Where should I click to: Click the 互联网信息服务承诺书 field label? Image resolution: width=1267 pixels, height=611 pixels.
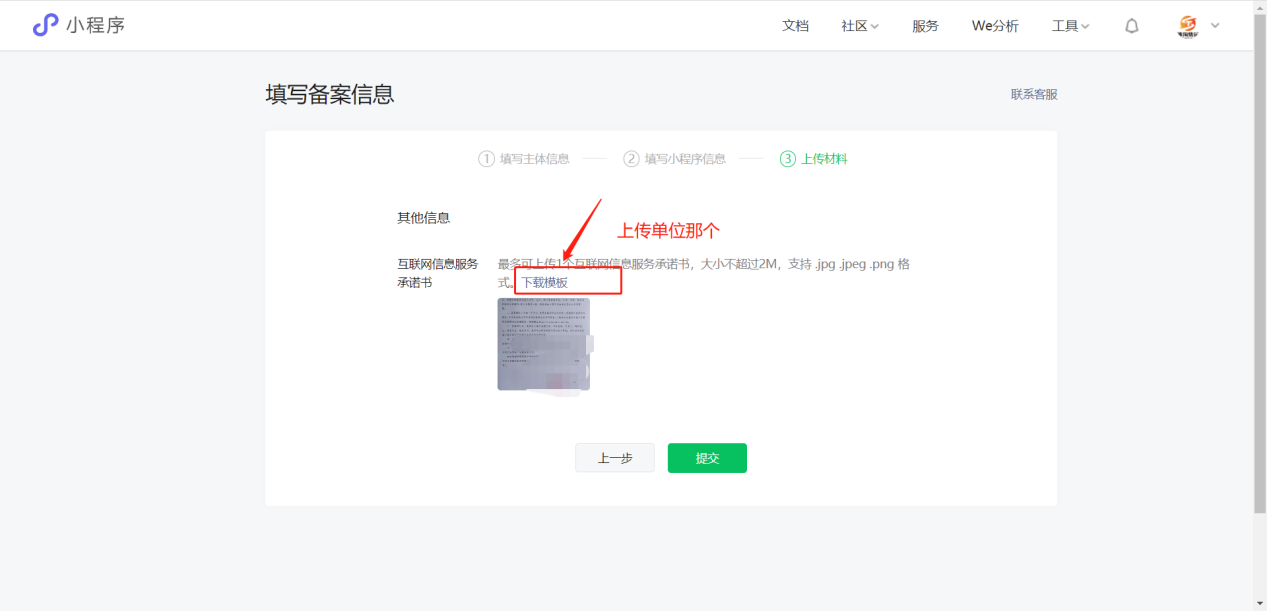click(x=438, y=273)
